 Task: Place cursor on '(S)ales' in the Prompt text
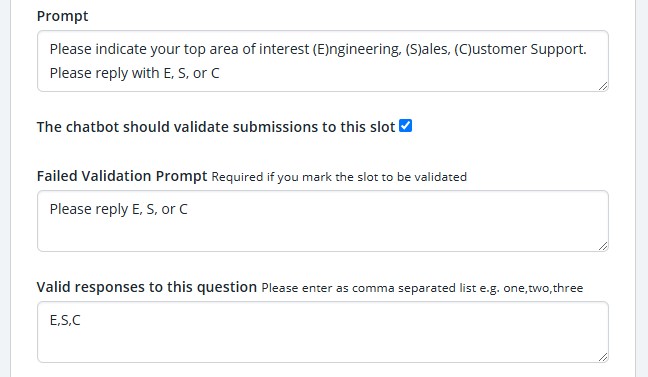coord(428,49)
